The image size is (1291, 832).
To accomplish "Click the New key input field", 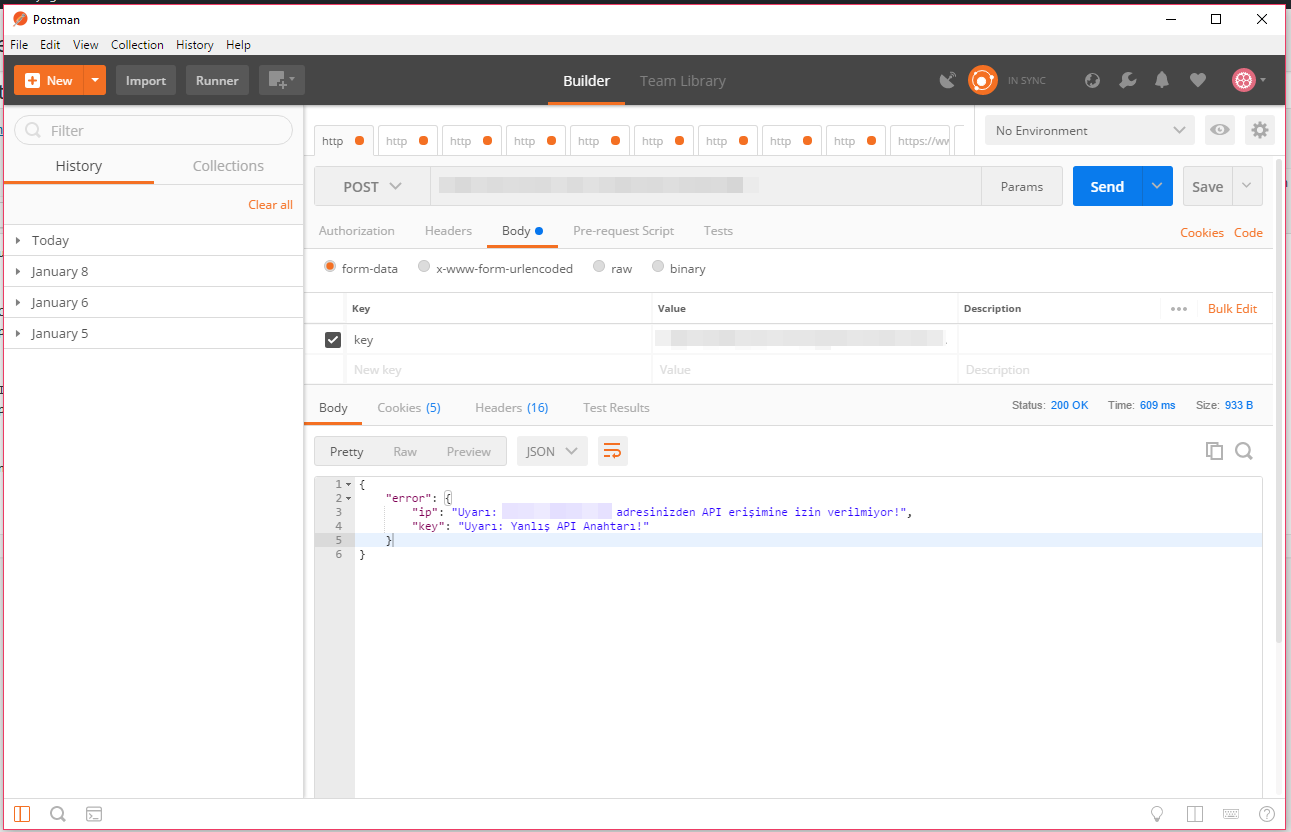I will (x=498, y=370).
